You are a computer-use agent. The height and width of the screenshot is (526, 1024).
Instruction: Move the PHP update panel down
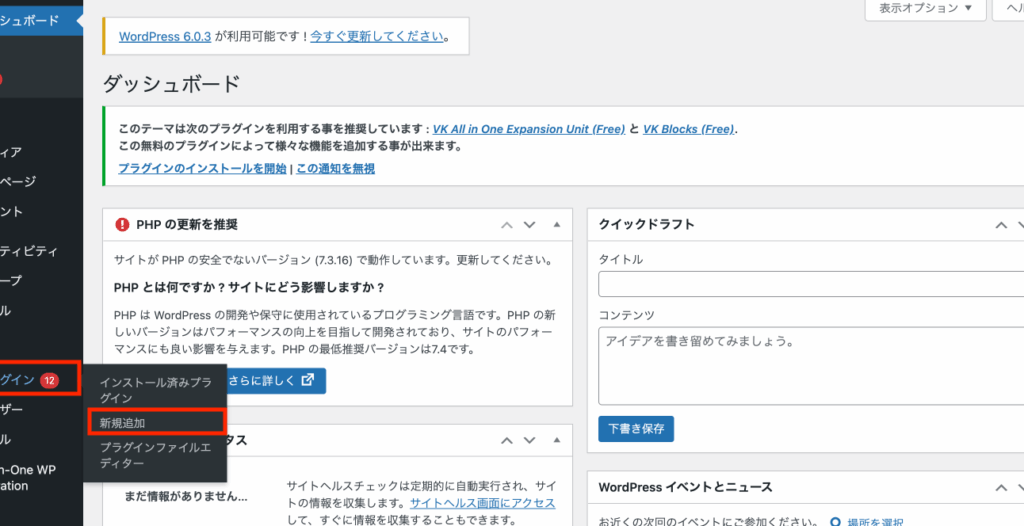[x=530, y=225]
